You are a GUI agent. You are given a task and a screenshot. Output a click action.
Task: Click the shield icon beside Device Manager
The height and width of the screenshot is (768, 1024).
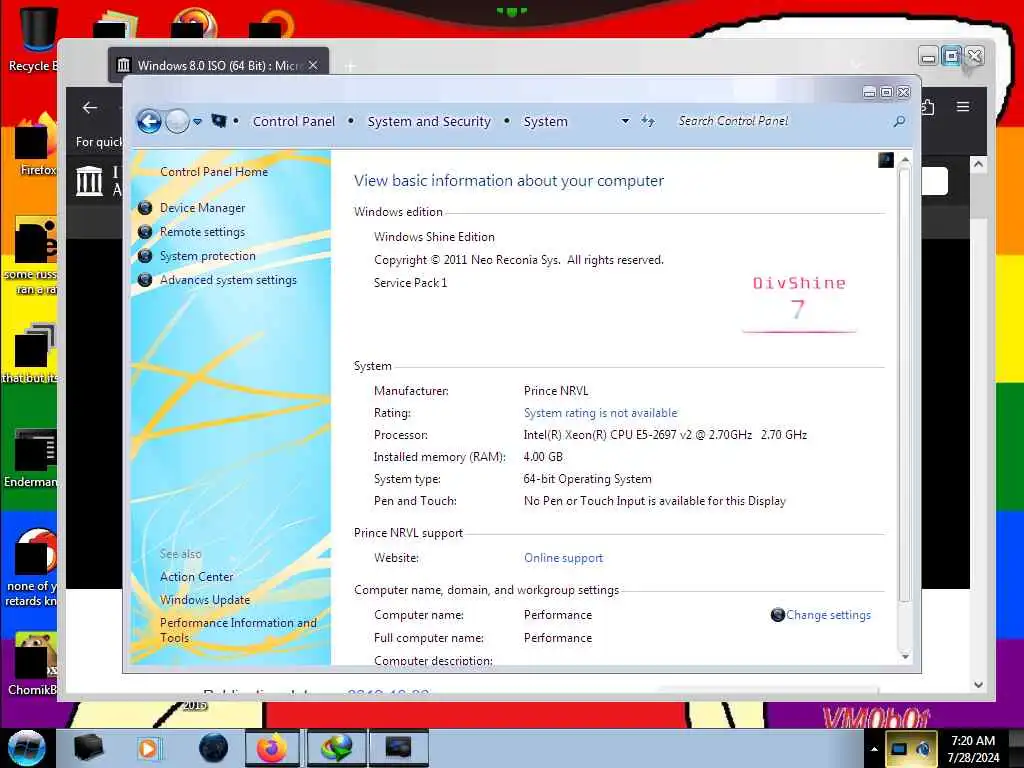tap(145, 208)
